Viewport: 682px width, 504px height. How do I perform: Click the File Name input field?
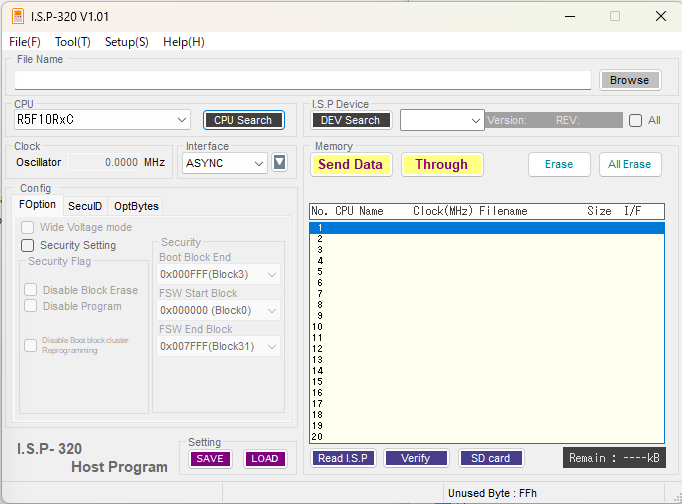point(303,80)
